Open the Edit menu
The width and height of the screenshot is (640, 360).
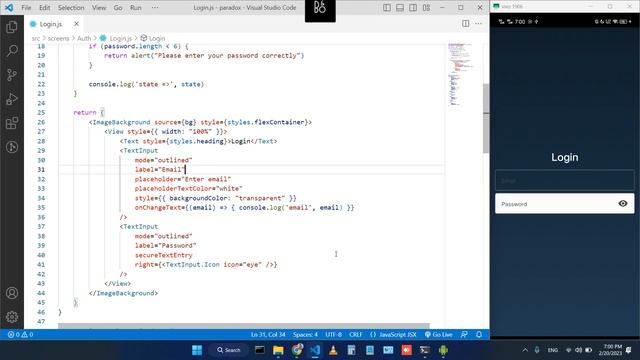pos(44,7)
